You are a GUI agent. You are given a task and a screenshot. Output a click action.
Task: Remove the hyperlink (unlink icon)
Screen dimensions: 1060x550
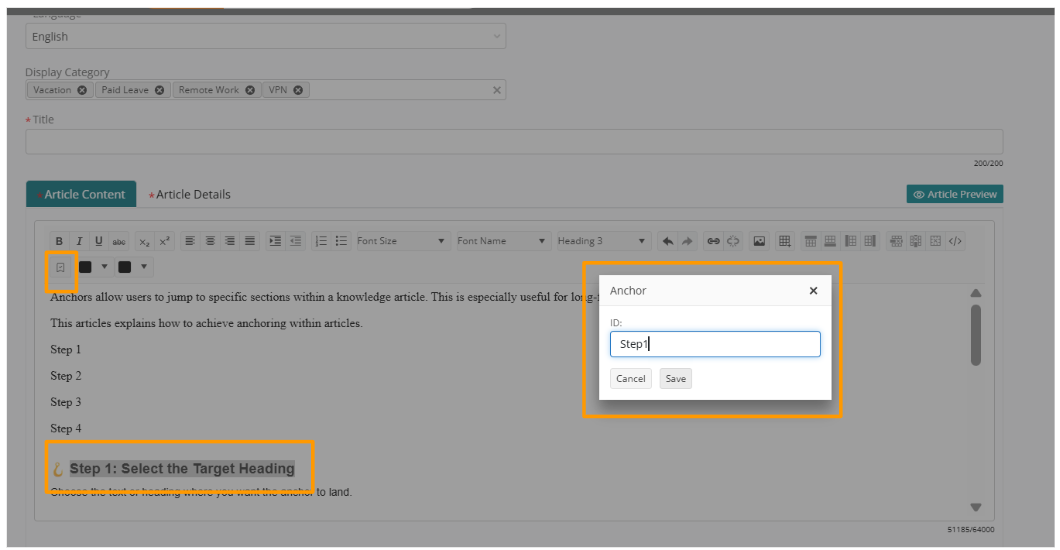coord(733,241)
